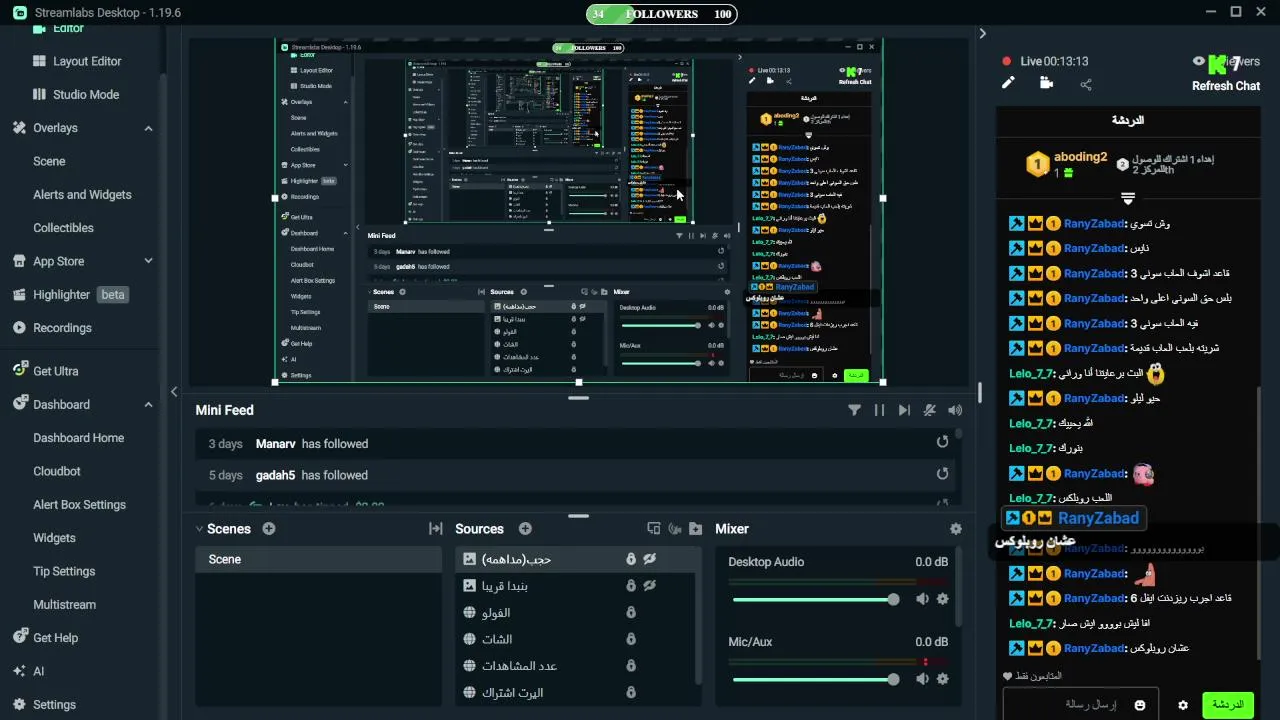Open the chat settings gear icon
This screenshot has height=720, width=1280.
(x=1183, y=705)
